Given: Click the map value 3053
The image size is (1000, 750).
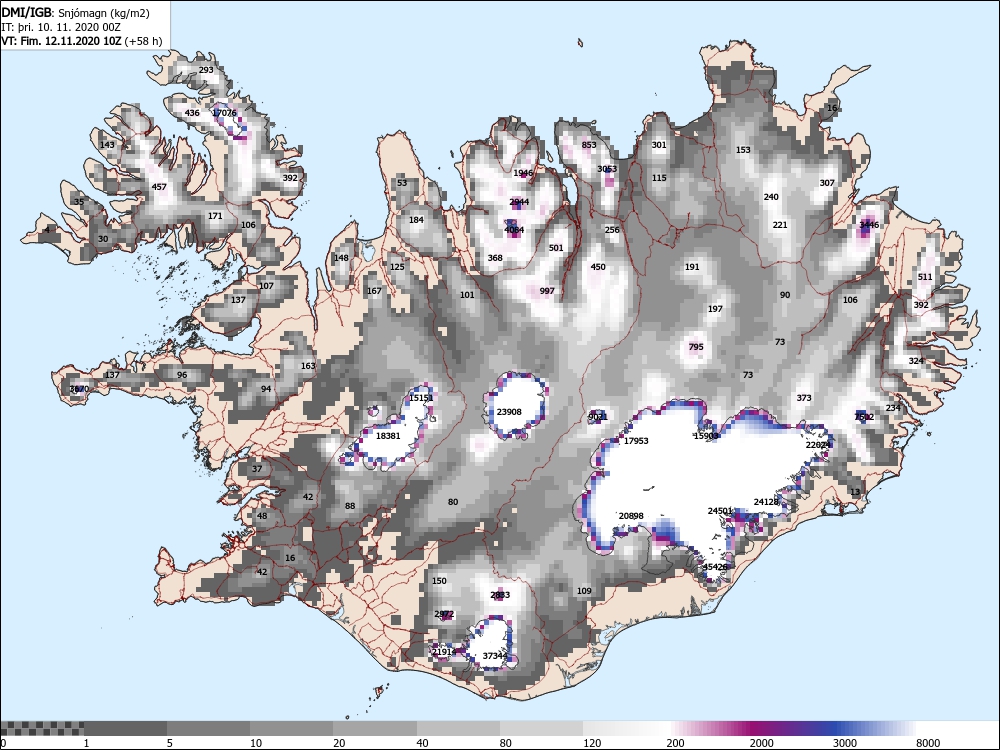Looking at the screenshot, I should point(607,169).
